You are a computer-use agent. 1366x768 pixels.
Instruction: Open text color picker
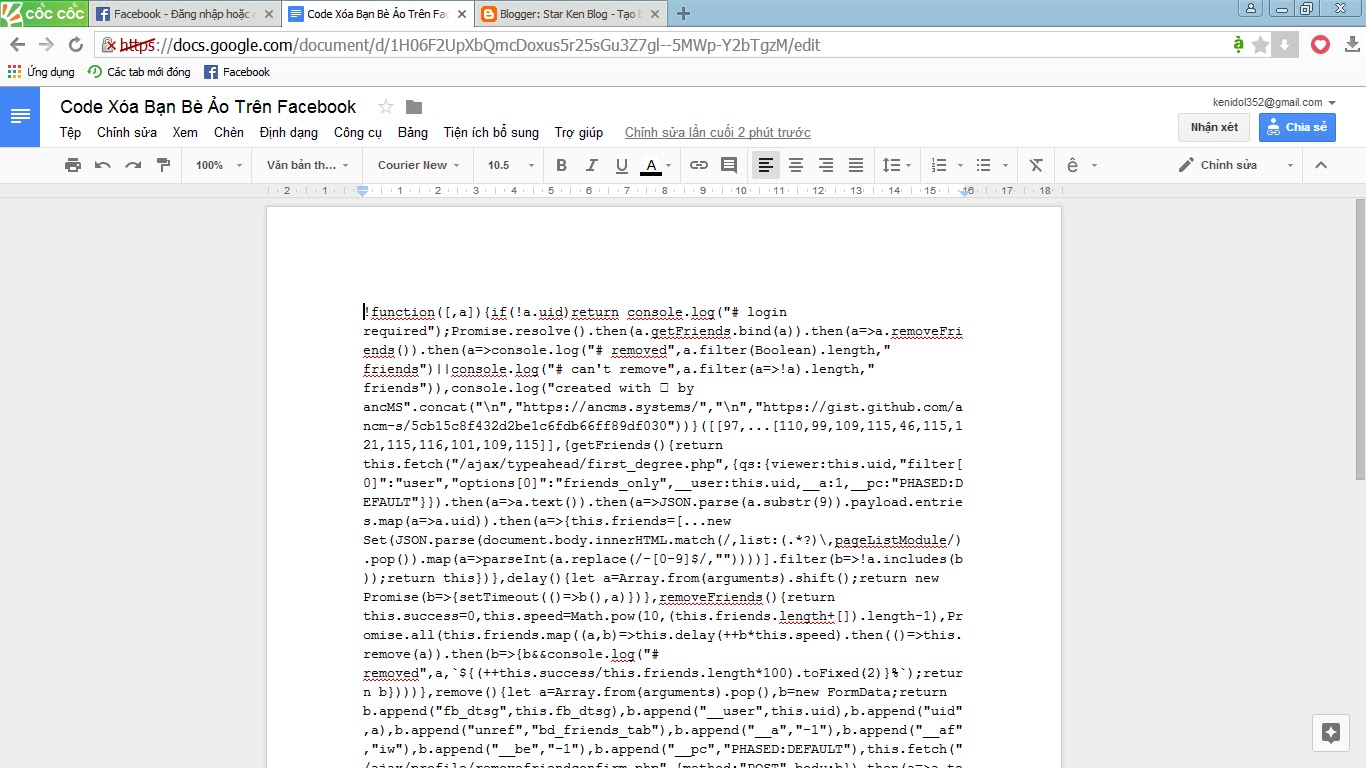pyautogui.click(x=651, y=165)
